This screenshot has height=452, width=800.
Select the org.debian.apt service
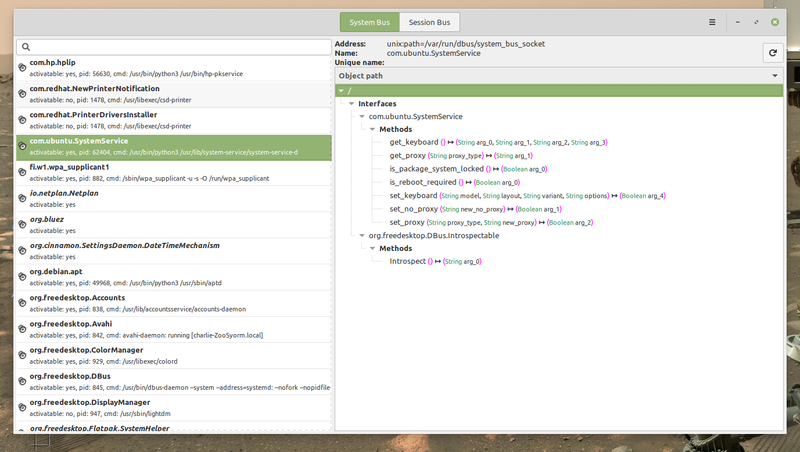click(173, 277)
